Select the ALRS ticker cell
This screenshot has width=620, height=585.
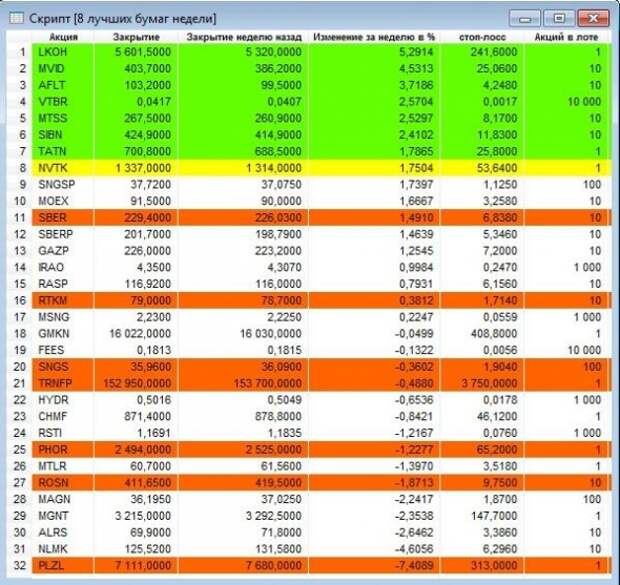pos(63,533)
